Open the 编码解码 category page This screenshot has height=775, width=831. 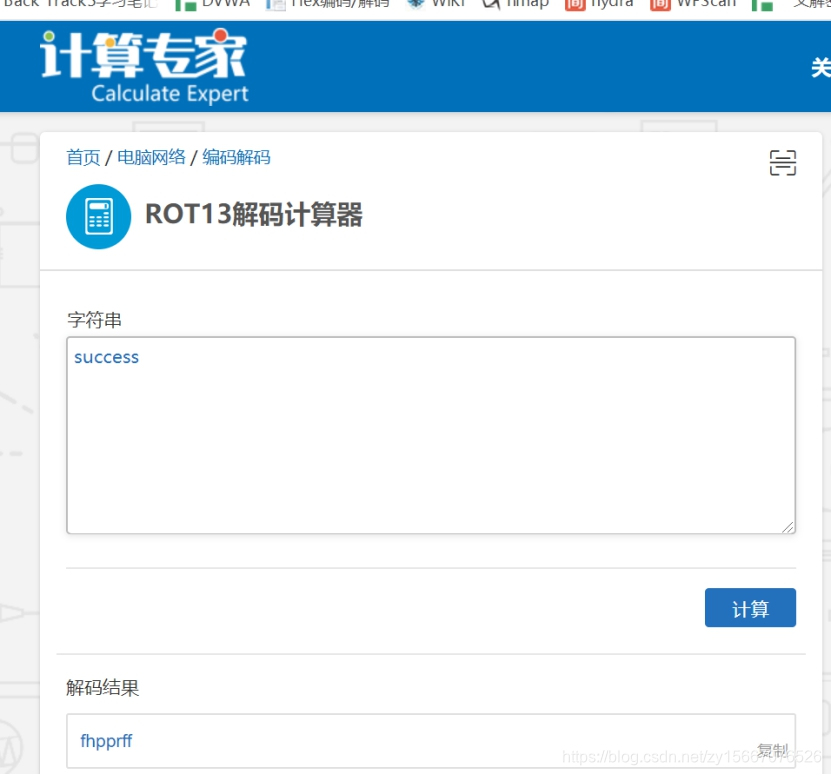point(224,157)
